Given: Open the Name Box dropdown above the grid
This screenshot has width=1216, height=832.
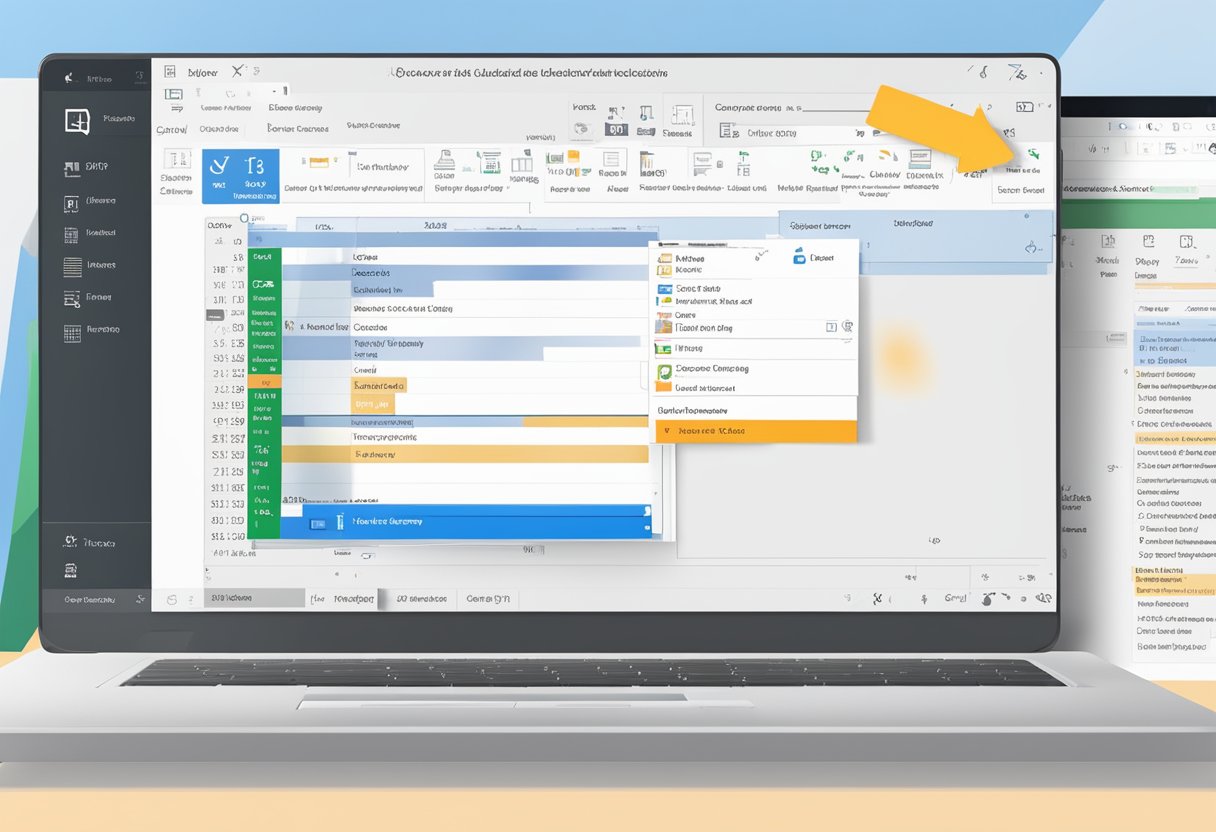Looking at the screenshot, I should pos(222,224).
